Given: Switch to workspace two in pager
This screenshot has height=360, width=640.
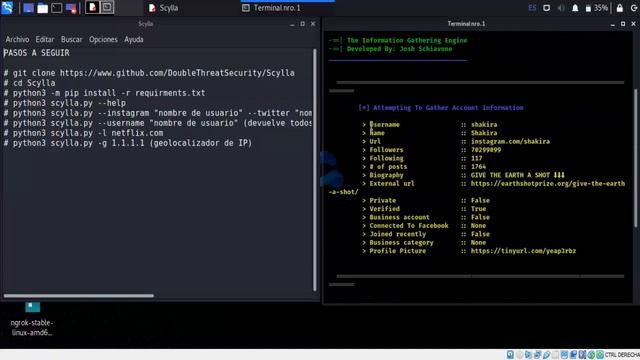Looking at the screenshot, I should pyautogui.click(x=107, y=7).
